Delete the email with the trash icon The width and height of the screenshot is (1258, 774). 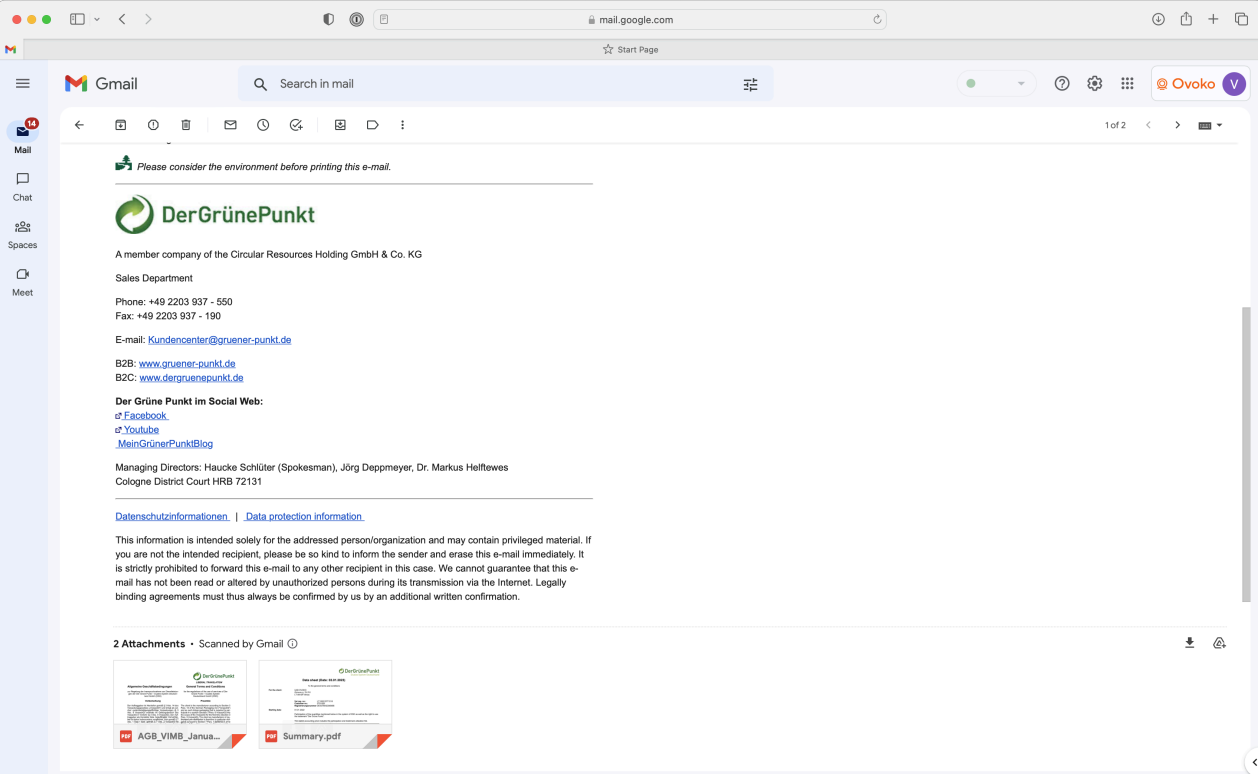[x=186, y=125]
